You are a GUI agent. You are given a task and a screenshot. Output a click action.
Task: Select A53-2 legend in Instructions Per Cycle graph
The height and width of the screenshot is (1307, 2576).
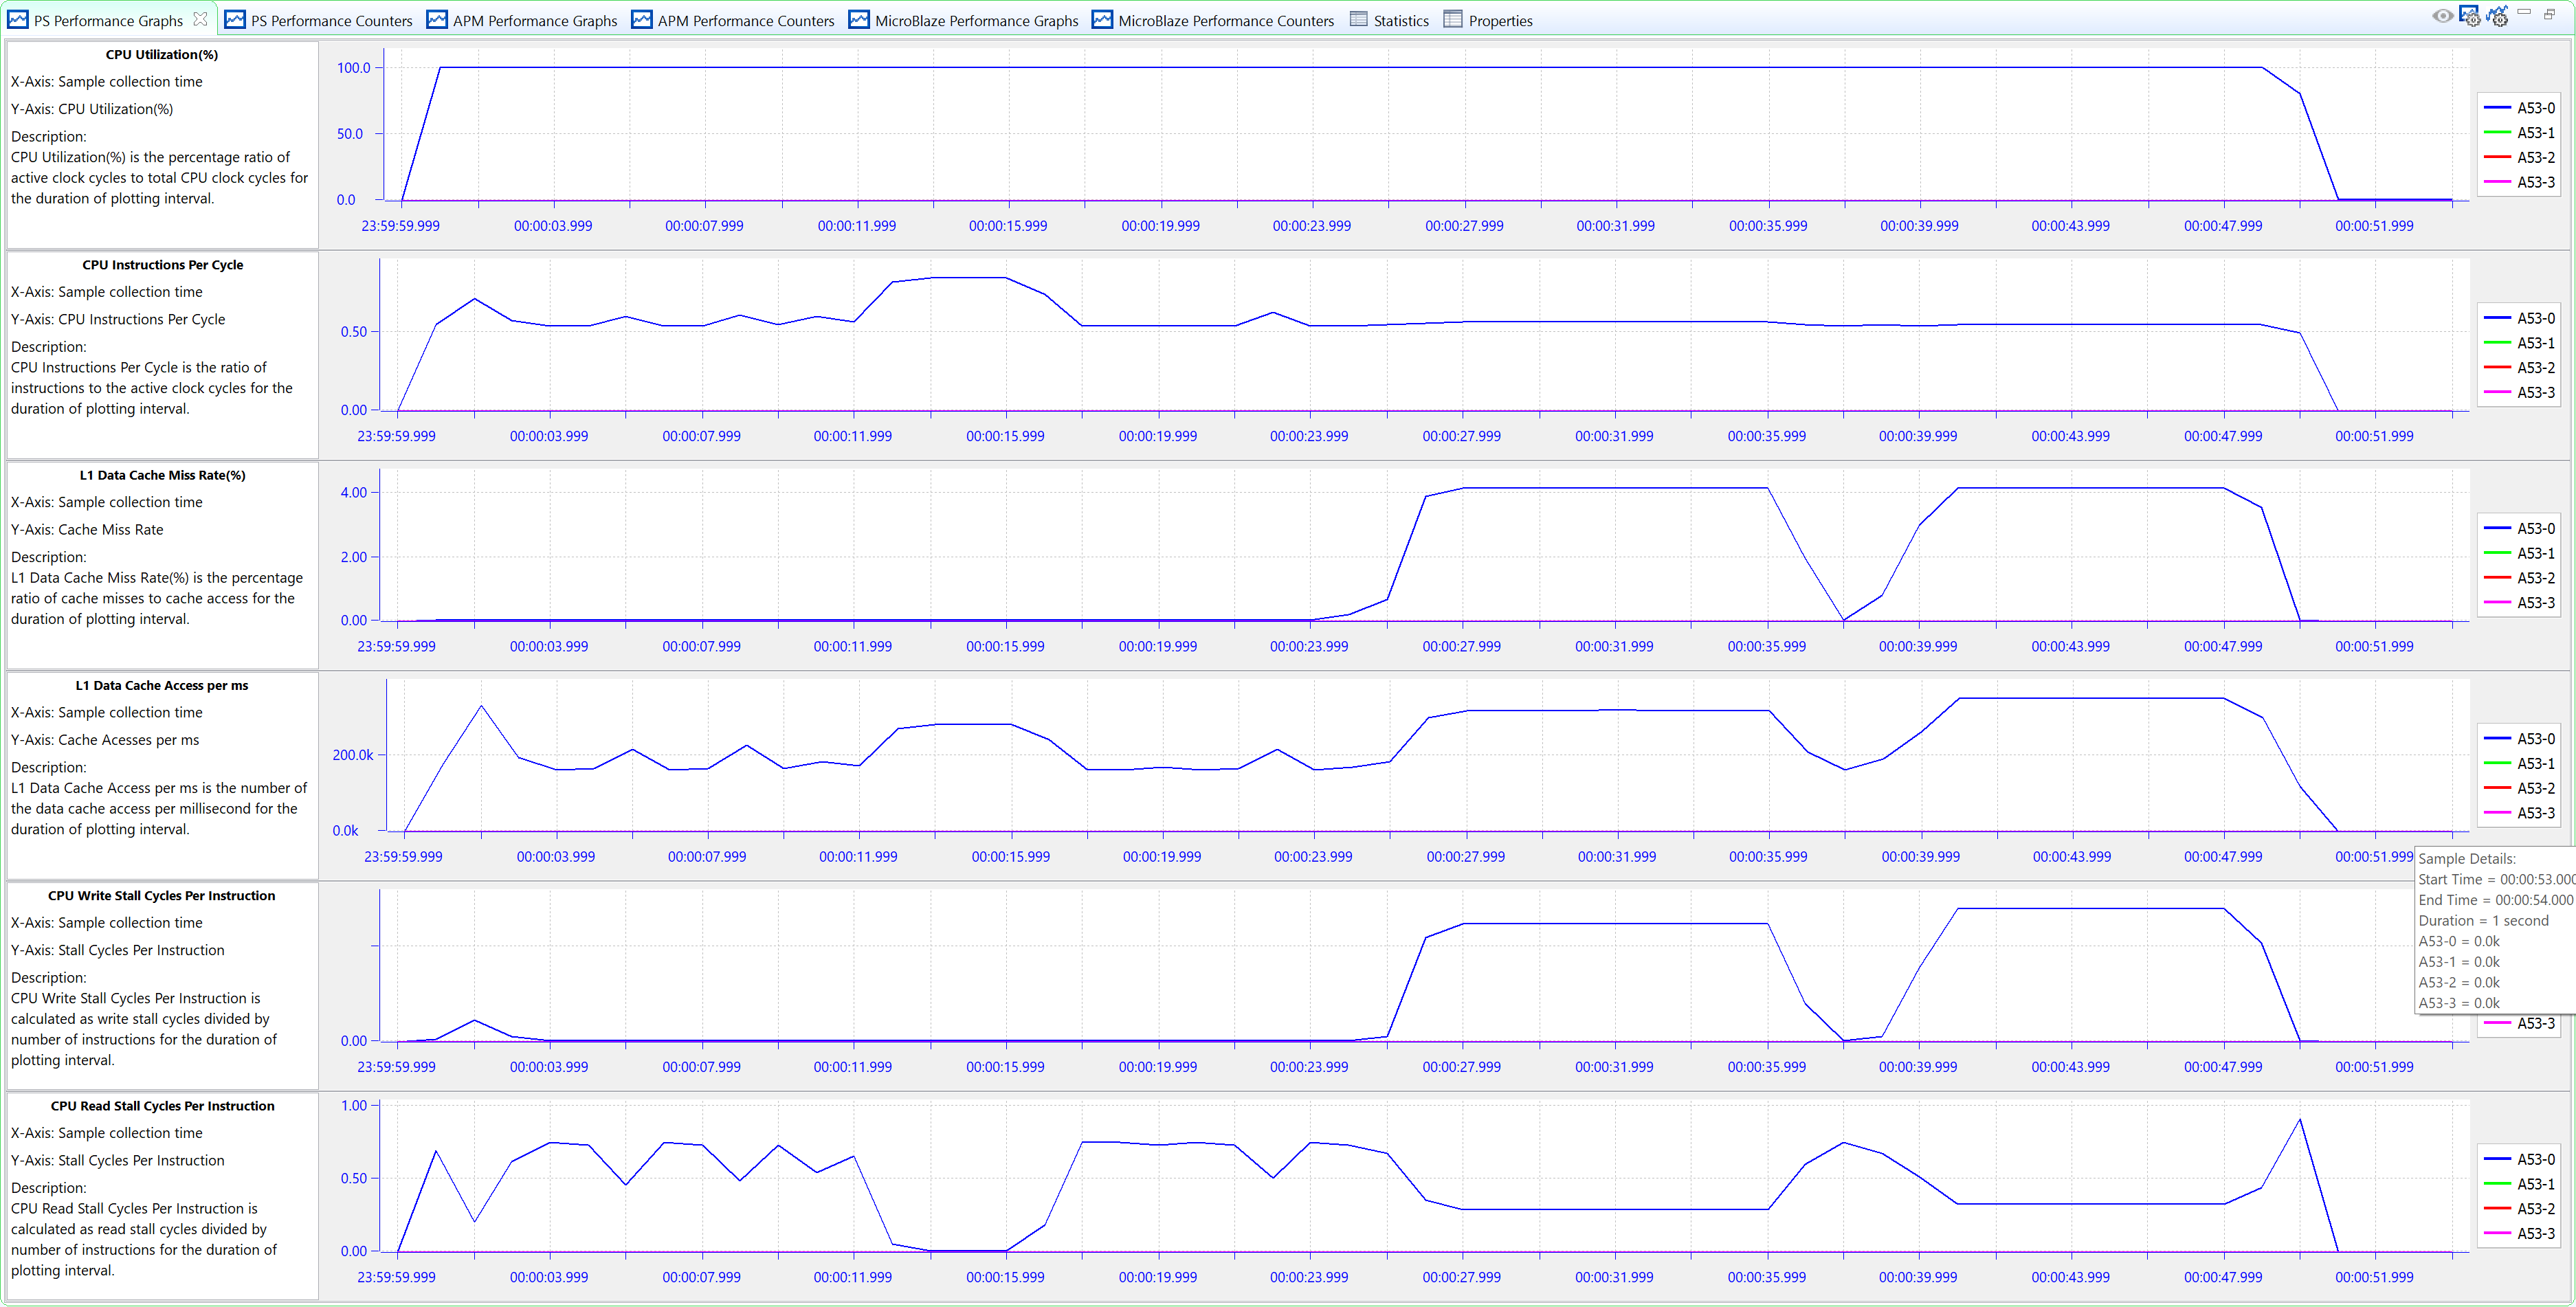click(2519, 368)
